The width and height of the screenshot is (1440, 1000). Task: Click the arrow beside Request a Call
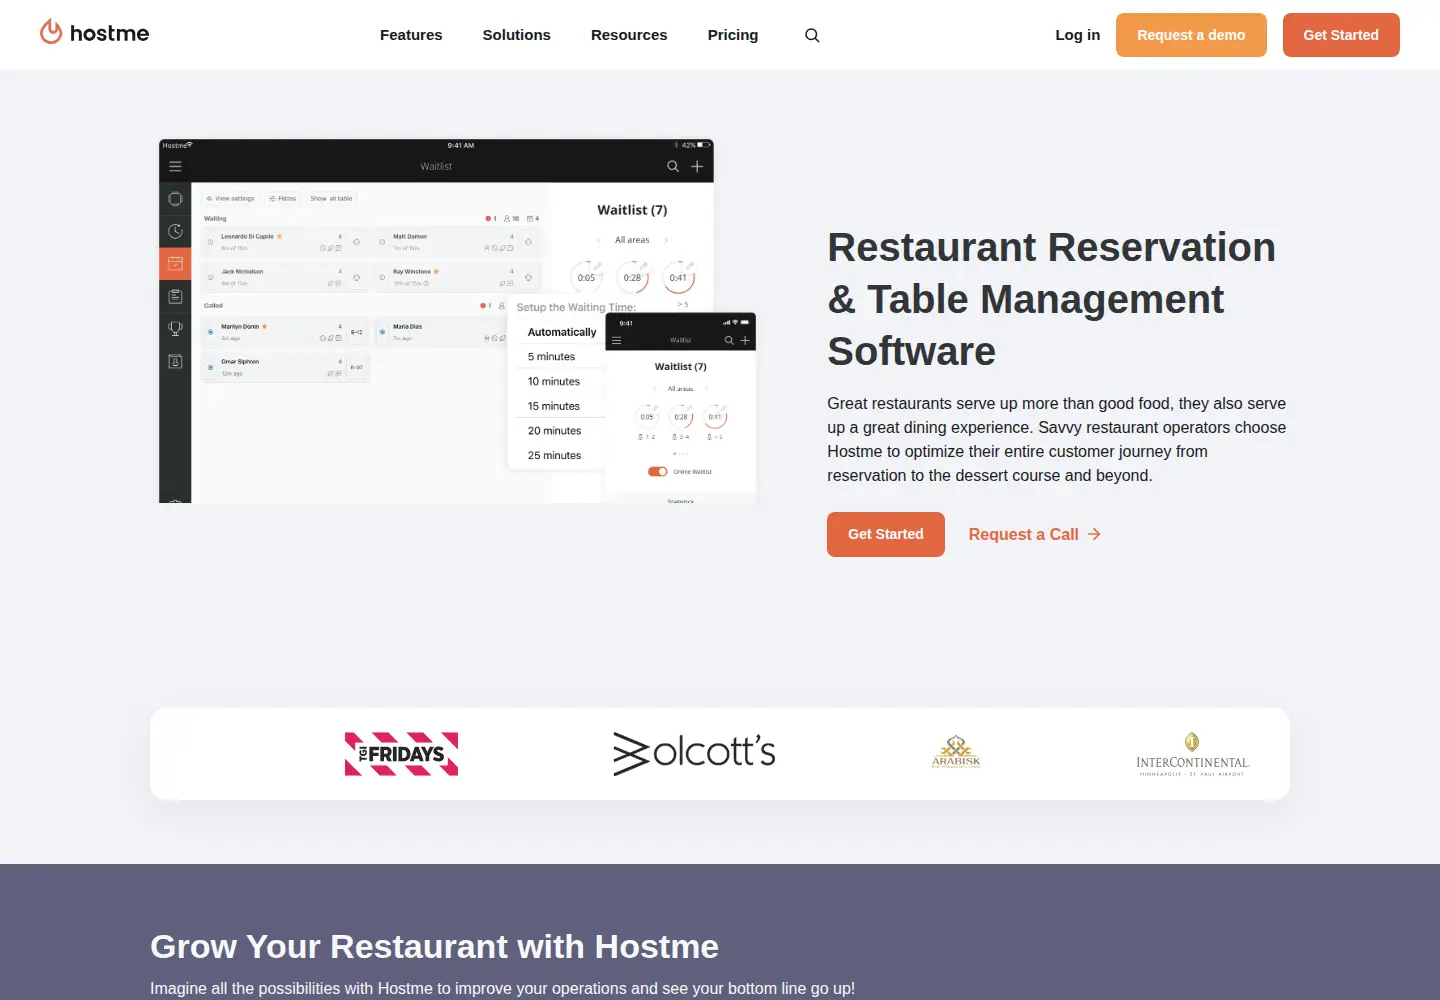[1094, 534]
